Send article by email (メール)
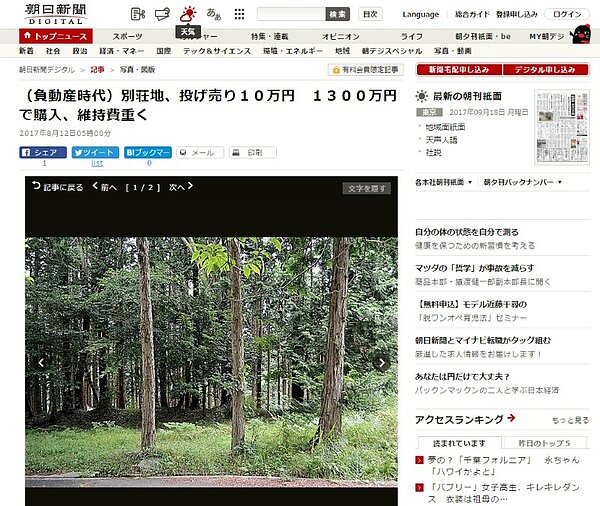600x506 pixels. pos(200,152)
